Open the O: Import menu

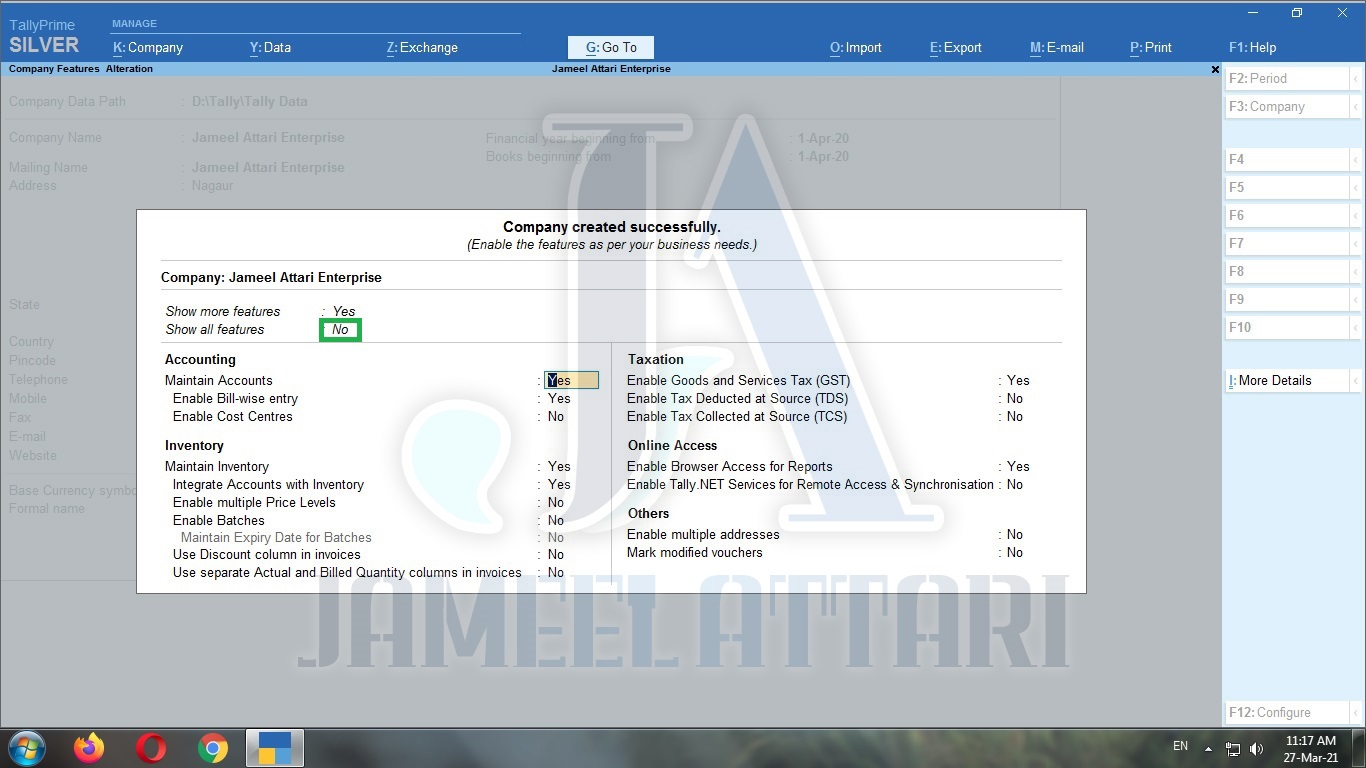(856, 47)
